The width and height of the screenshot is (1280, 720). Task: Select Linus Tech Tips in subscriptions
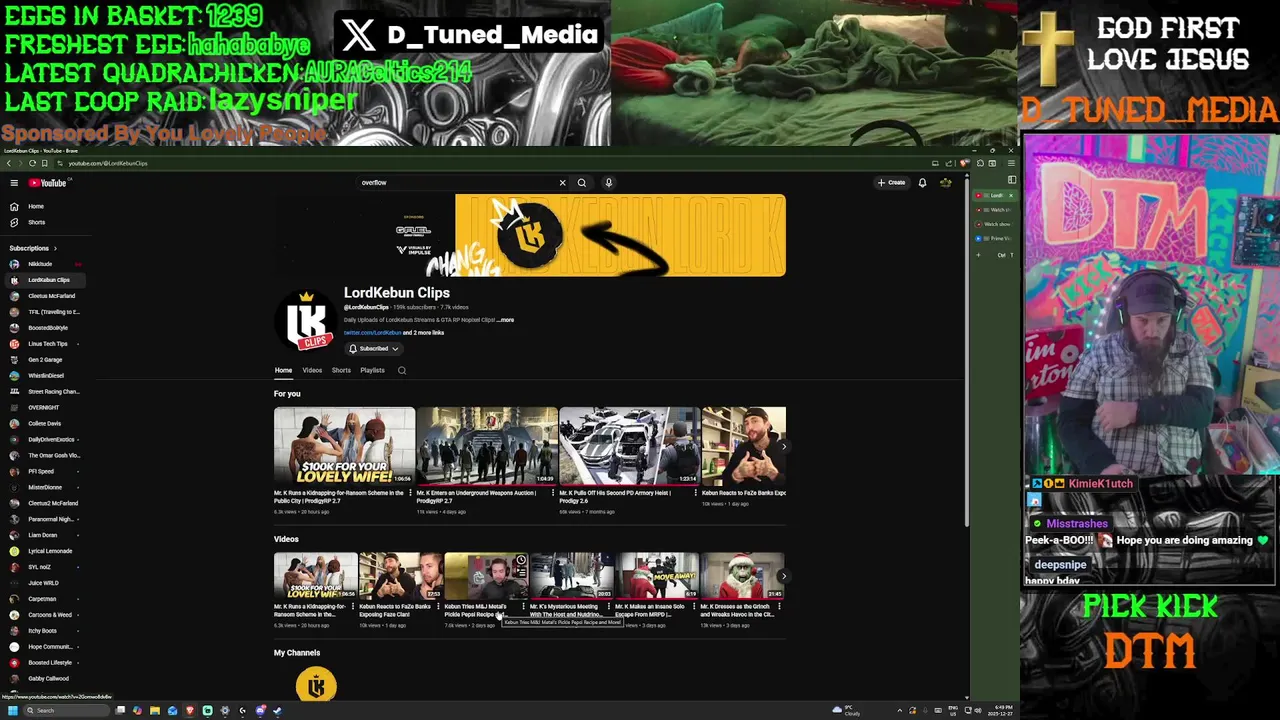(x=45, y=344)
